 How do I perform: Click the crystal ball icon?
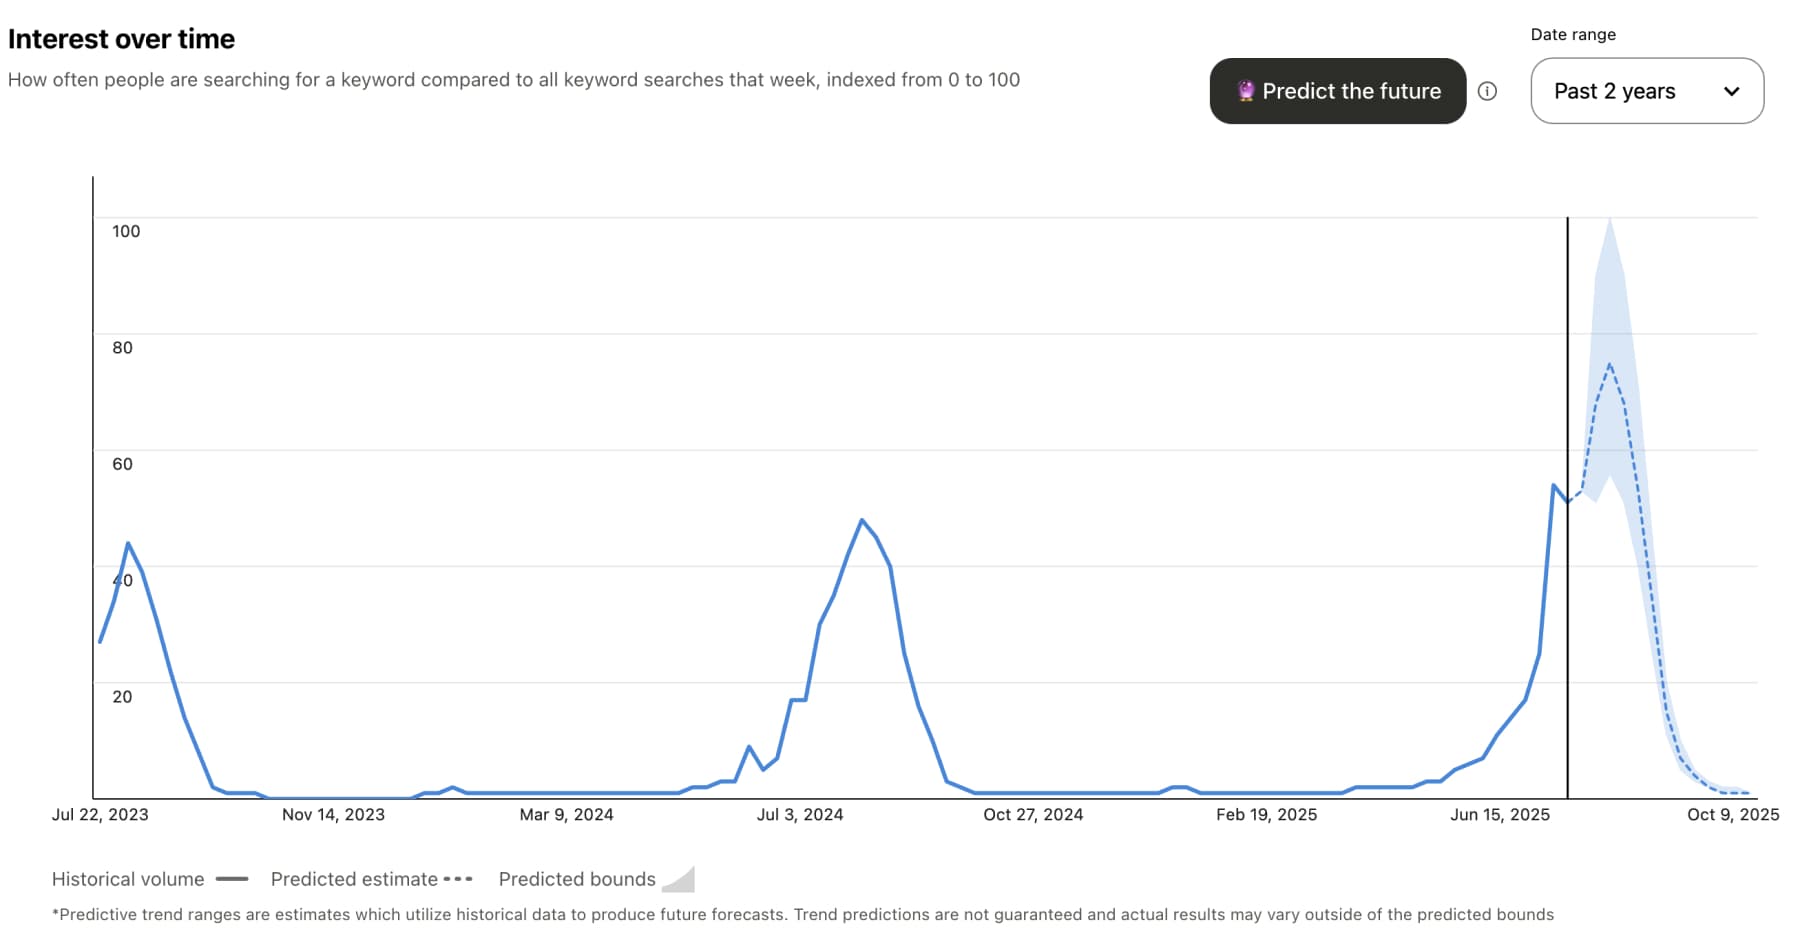(x=1245, y=91)
